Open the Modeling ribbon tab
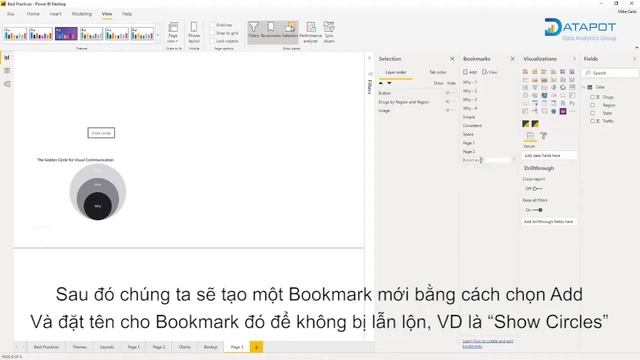Screen dimensions: 640x360 coord(82,14)
